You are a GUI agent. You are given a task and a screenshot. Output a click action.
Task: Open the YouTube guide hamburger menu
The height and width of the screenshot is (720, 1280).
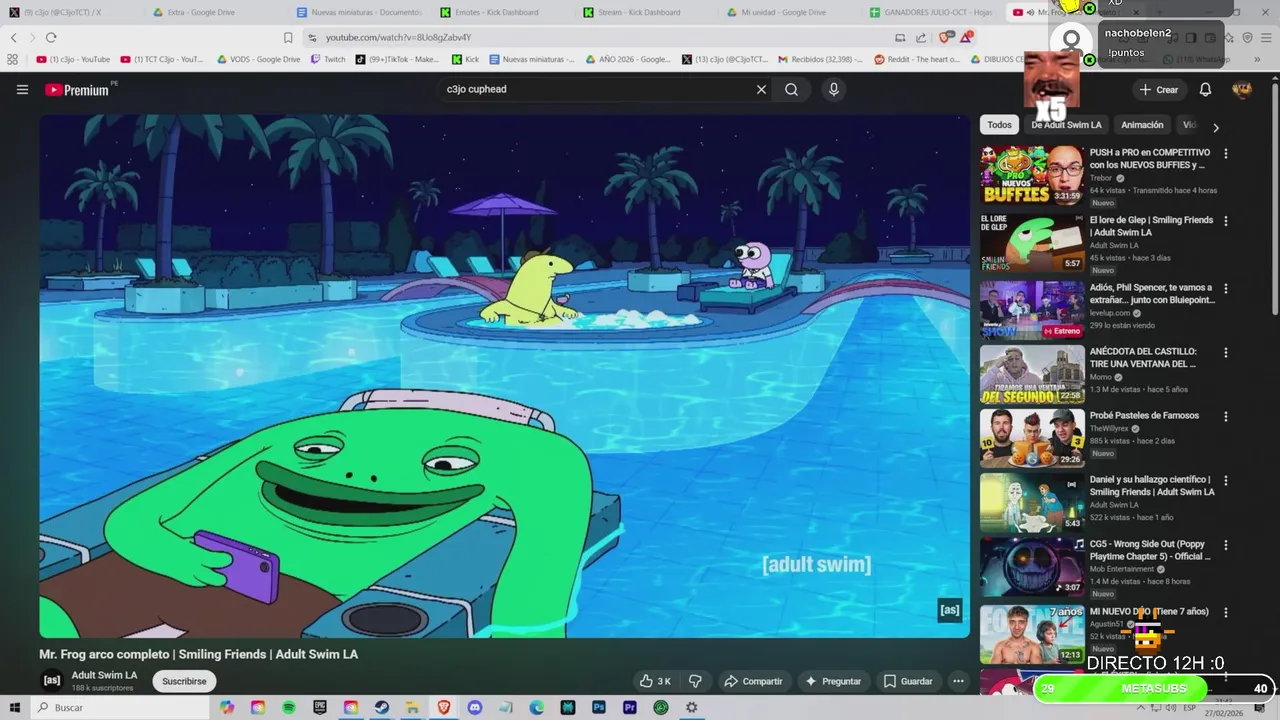[x=22, y=90]
